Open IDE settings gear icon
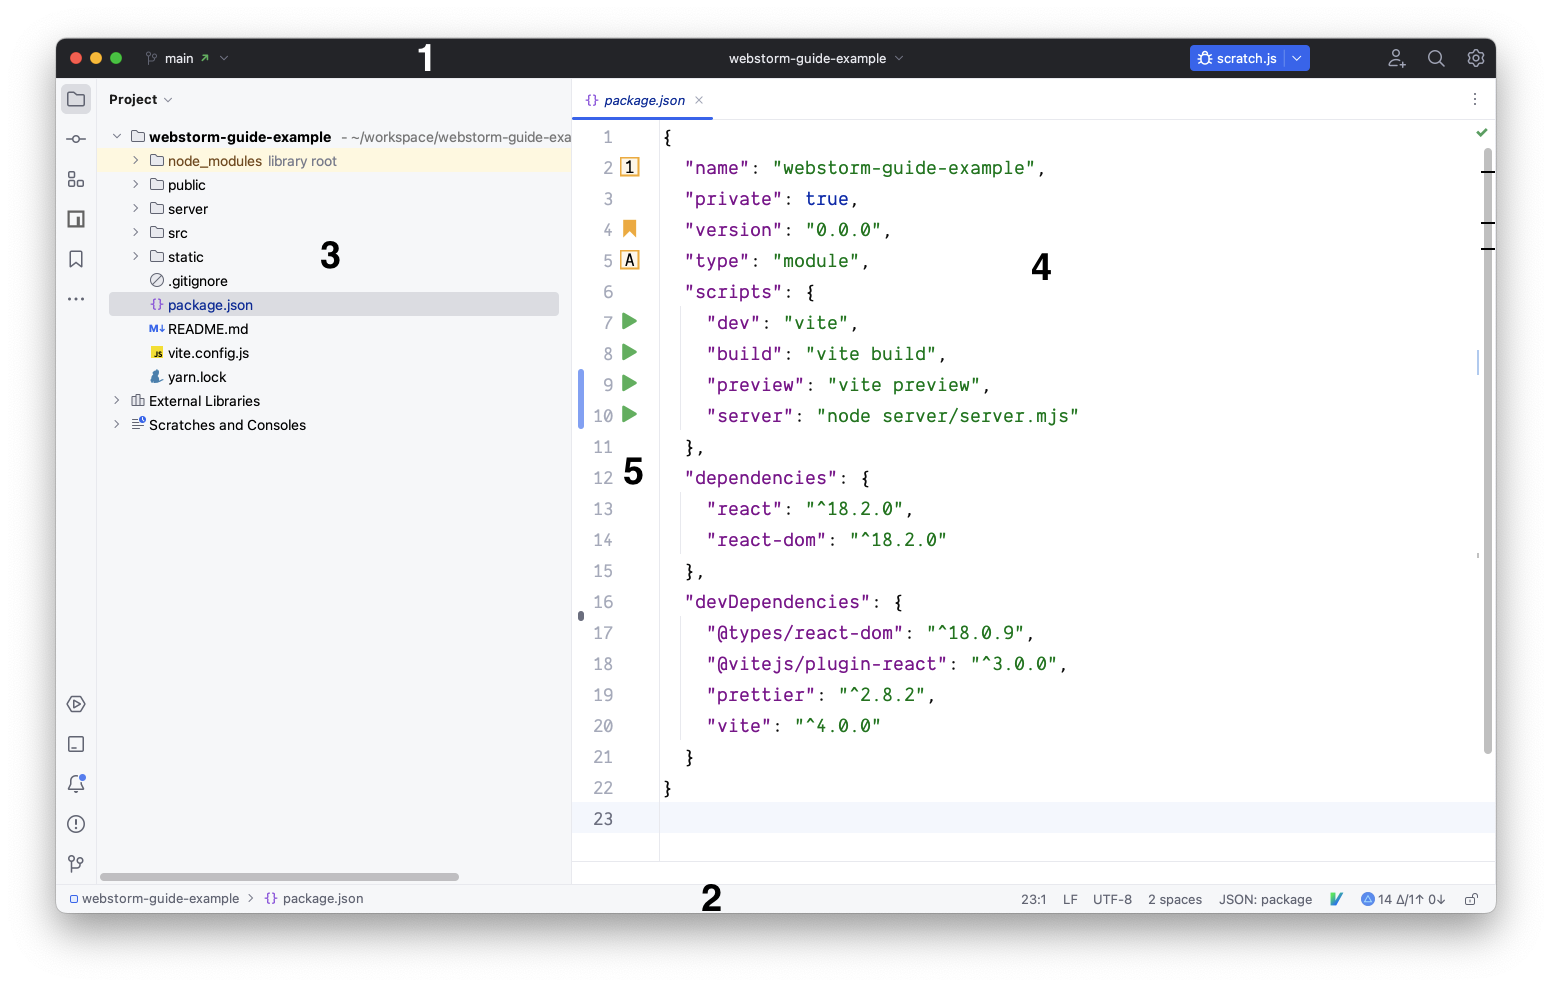Viewport: 1552px width, 987px height. point(1476,58)
